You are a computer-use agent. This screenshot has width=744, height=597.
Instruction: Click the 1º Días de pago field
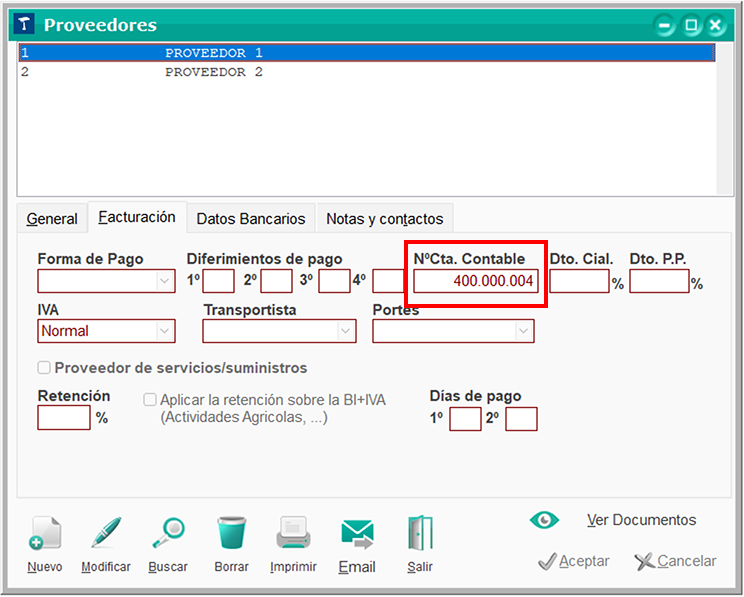pyautogui.click(x=465, y=419)
